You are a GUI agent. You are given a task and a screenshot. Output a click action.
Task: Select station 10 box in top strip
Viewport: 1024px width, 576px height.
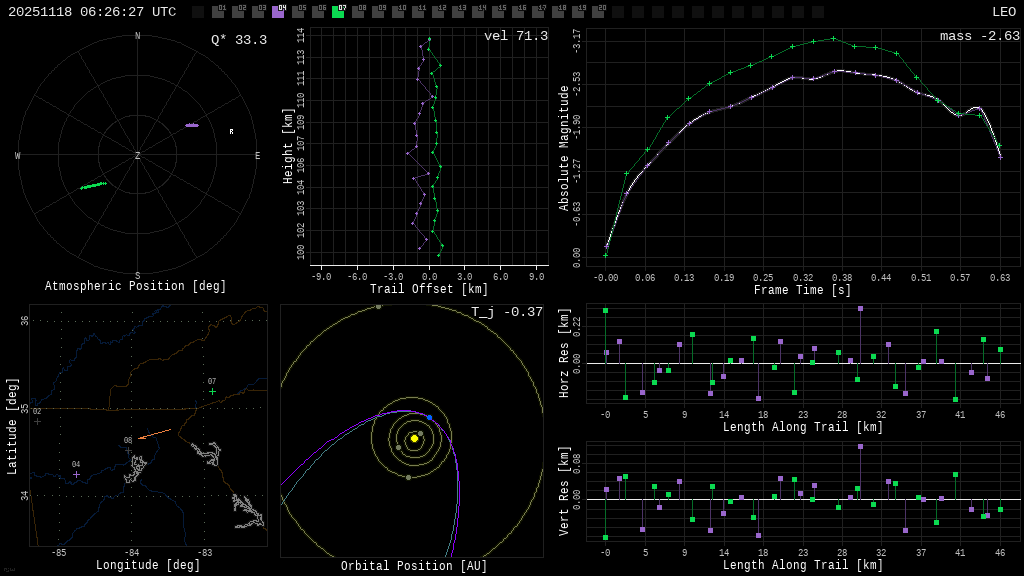[398, 12]
